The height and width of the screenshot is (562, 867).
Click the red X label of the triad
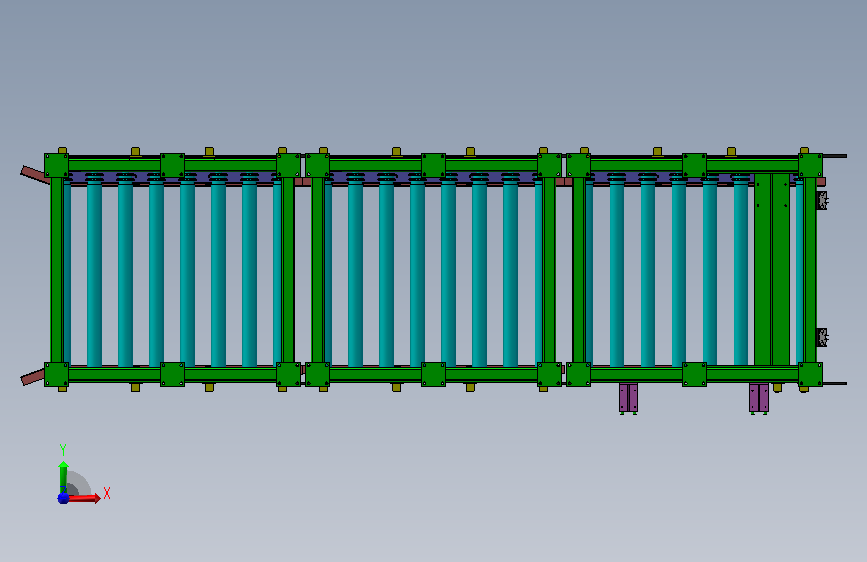[x=107, y=493]
